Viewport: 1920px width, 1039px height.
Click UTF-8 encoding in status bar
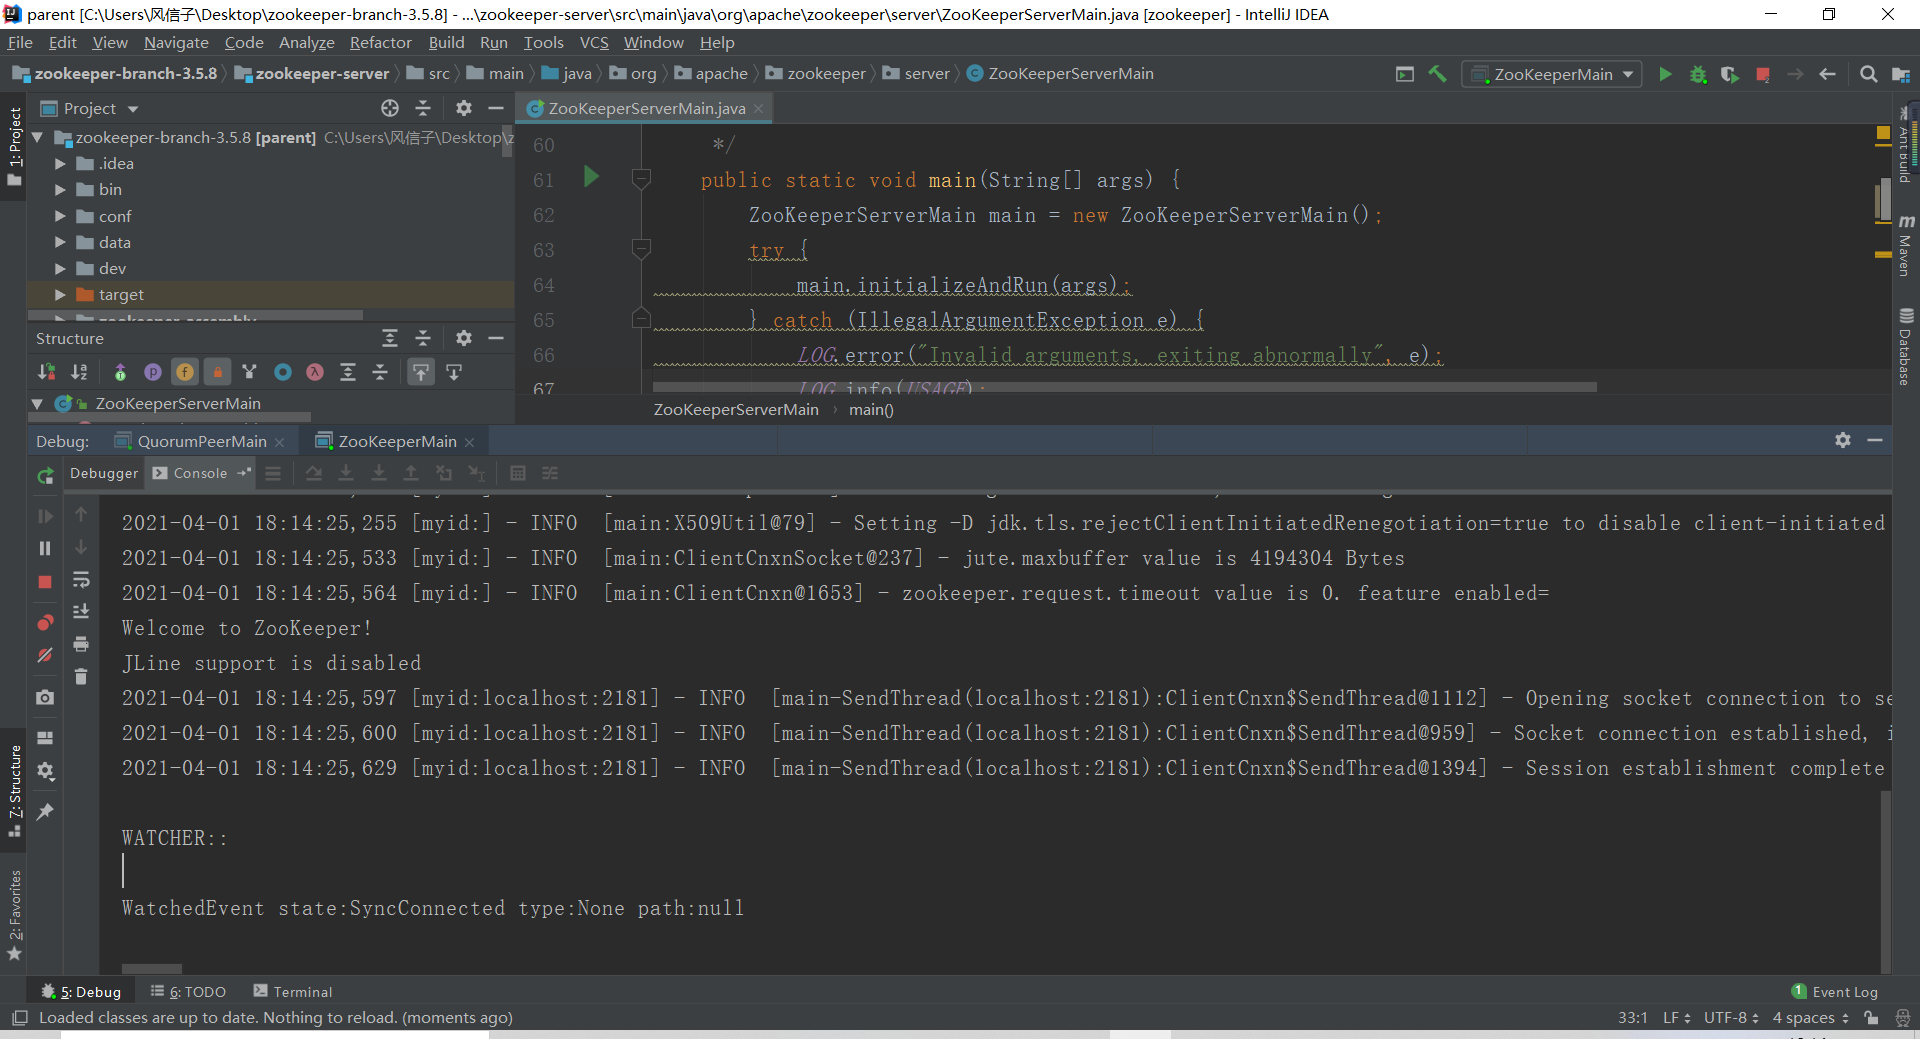[x=1730, y=1017]
